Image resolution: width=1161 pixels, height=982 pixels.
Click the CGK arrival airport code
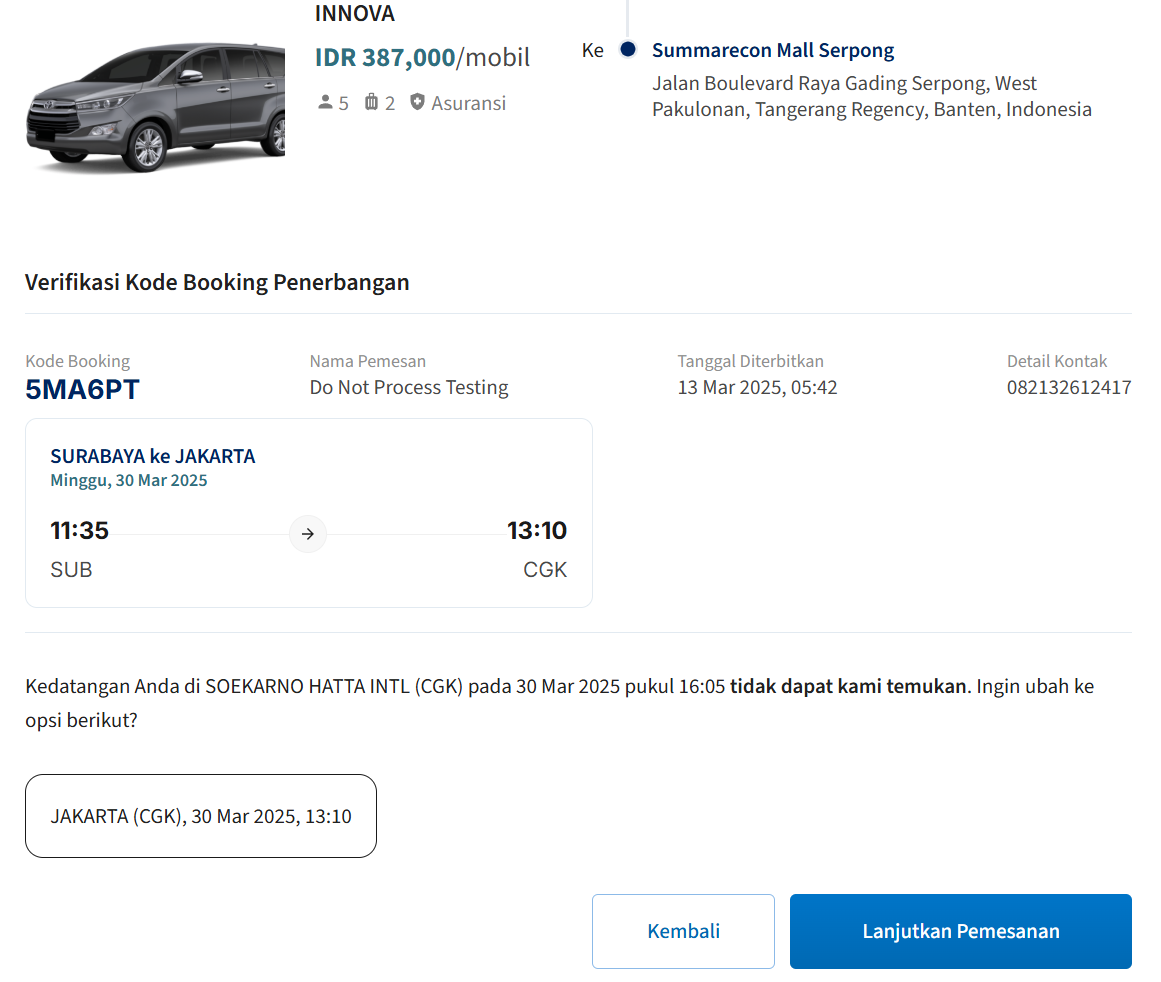(x=545, y=570)
